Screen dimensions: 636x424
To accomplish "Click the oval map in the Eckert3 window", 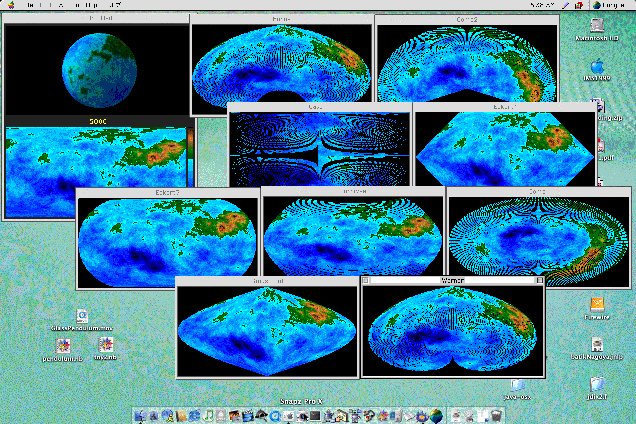I will pyautogui.click(x=167, y=243).
